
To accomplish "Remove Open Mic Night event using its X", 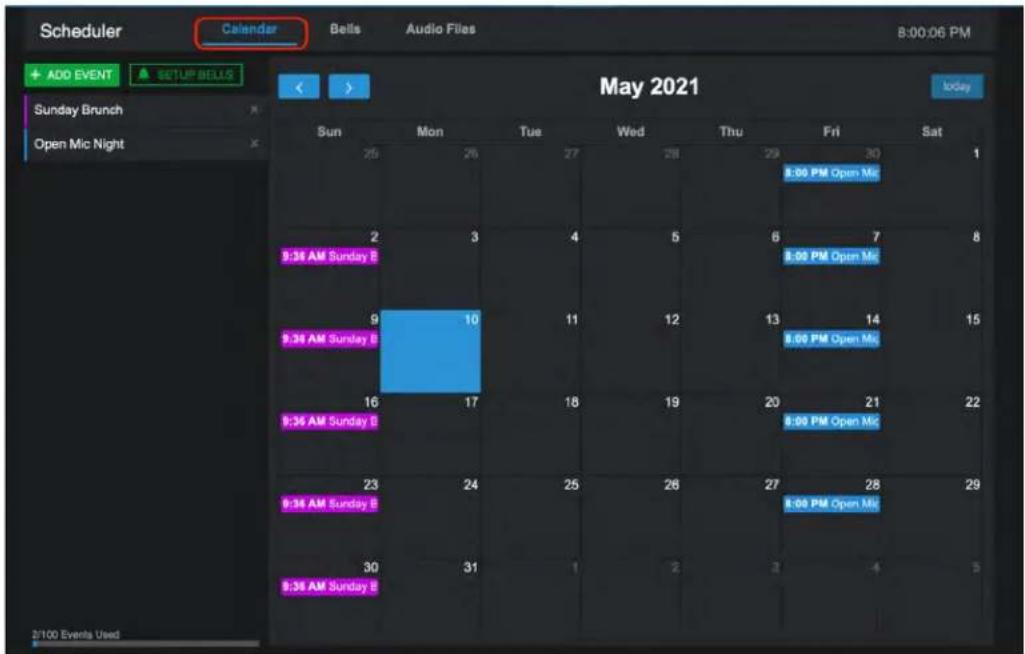I will tap(254, 143).
